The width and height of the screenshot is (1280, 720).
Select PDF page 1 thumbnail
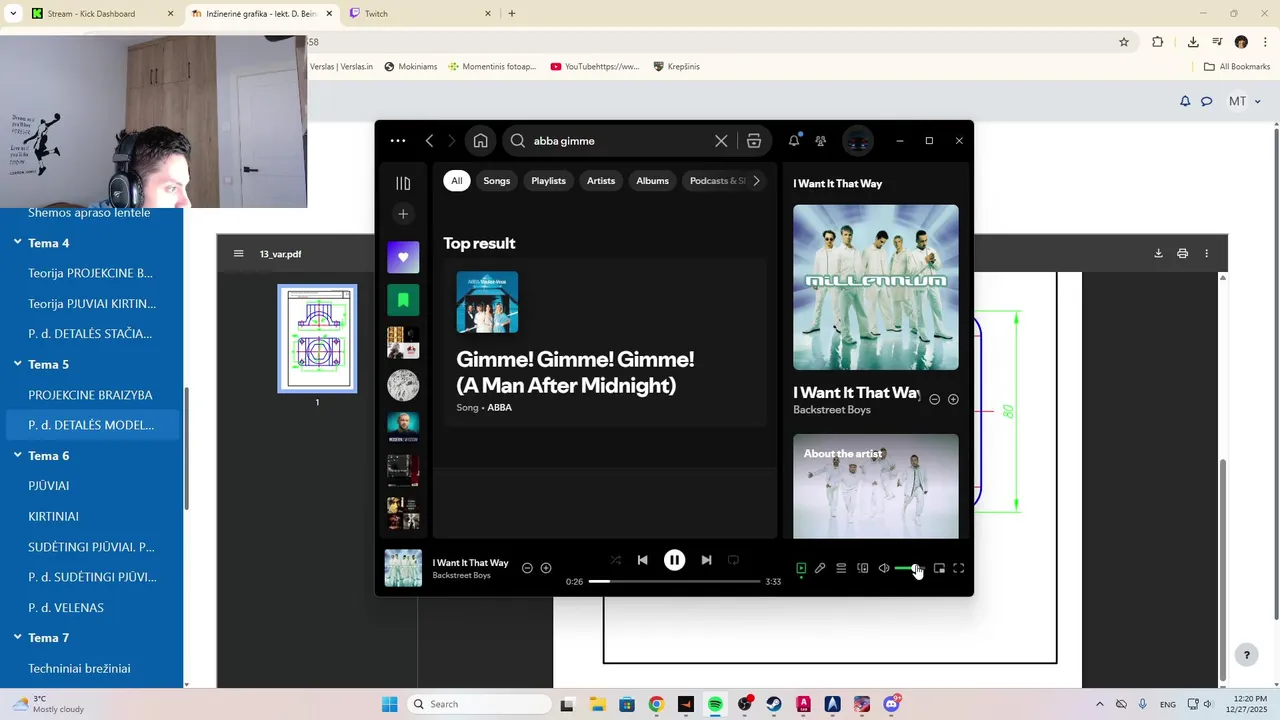pos(317,338)
